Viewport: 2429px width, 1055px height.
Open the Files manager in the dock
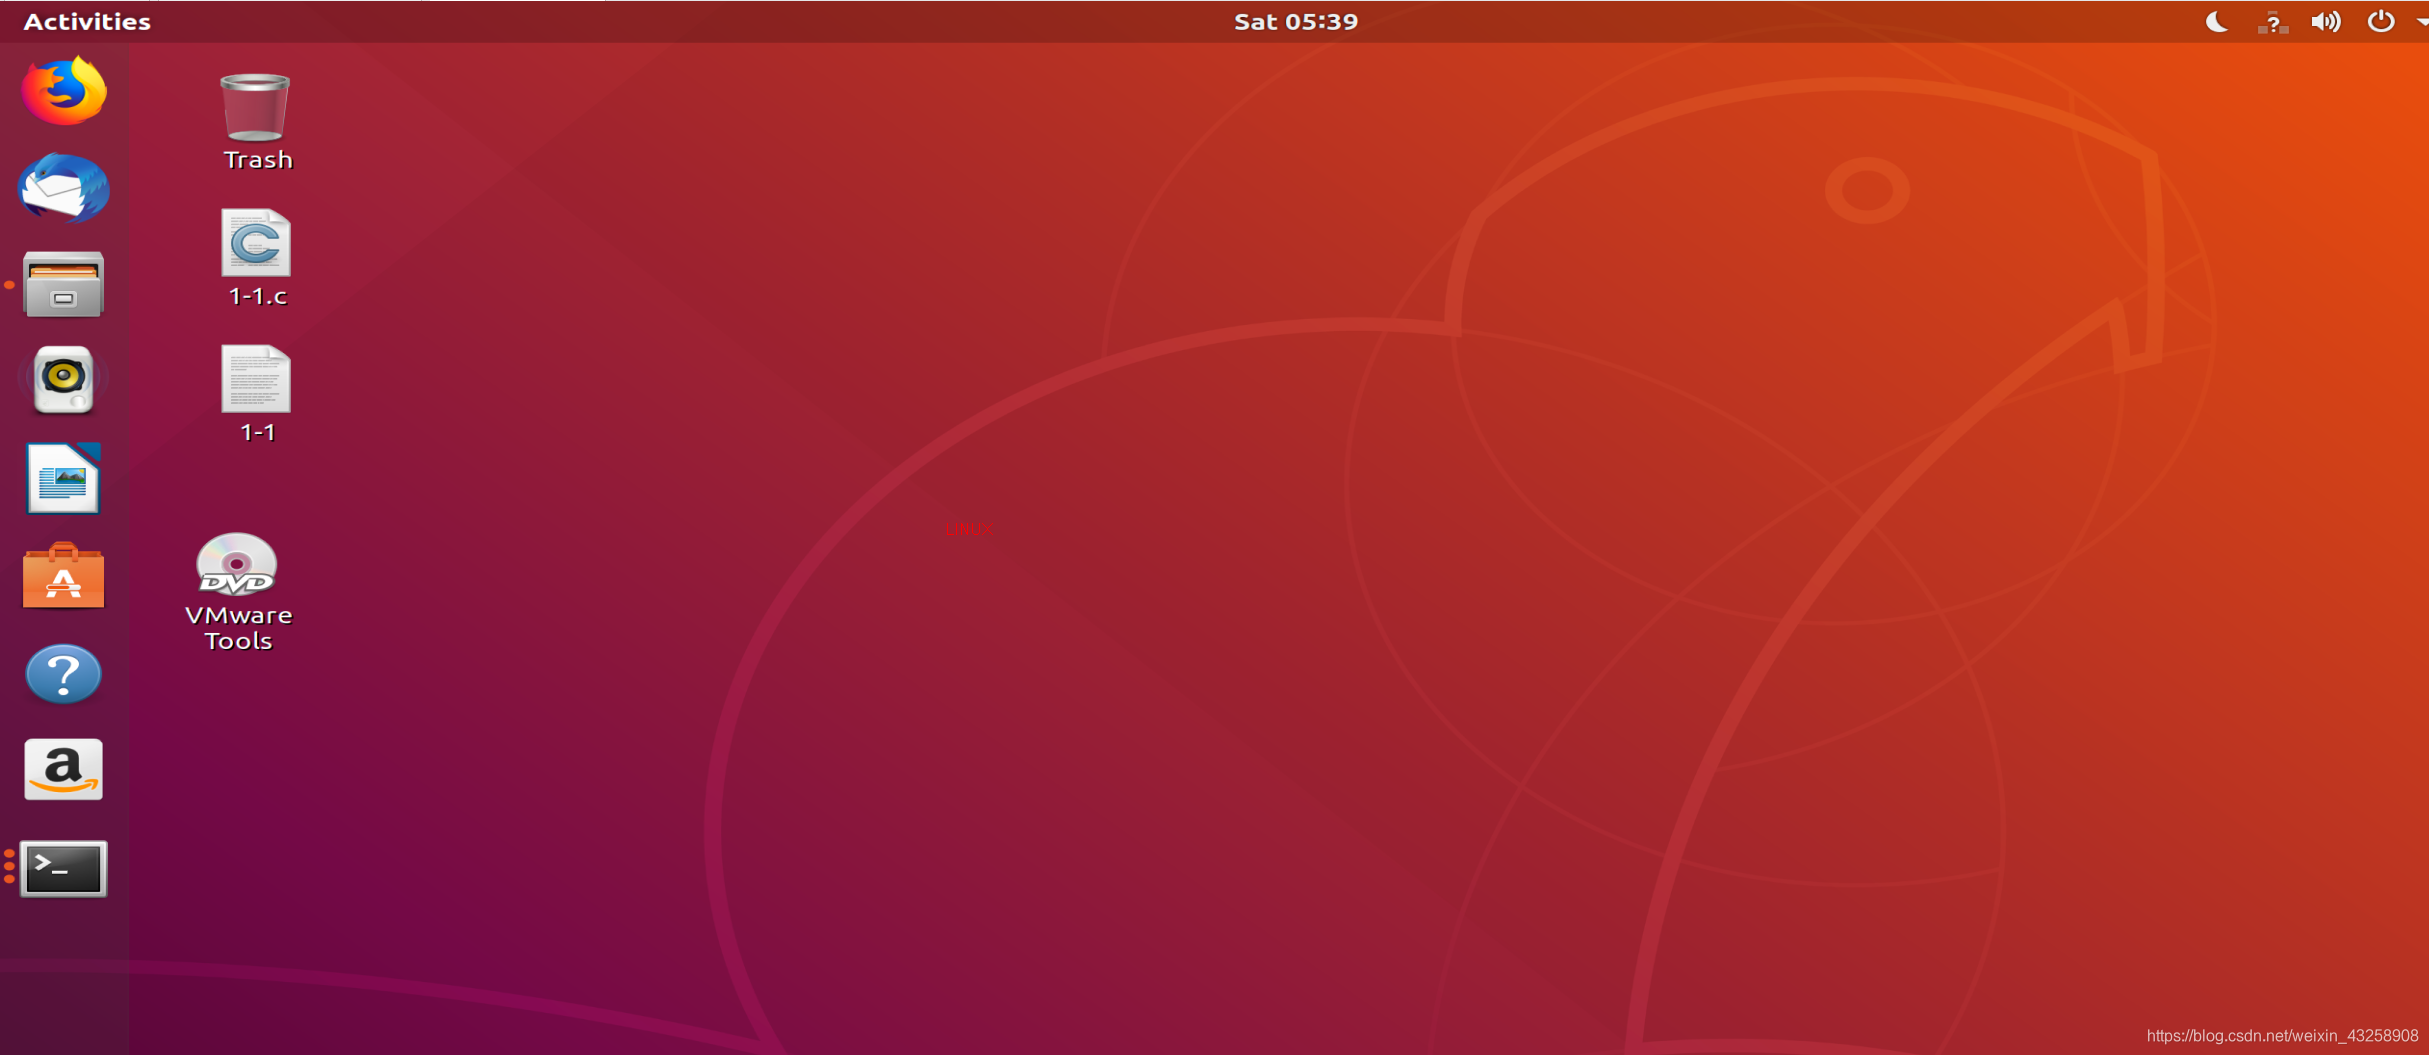(x=63, y=284)
